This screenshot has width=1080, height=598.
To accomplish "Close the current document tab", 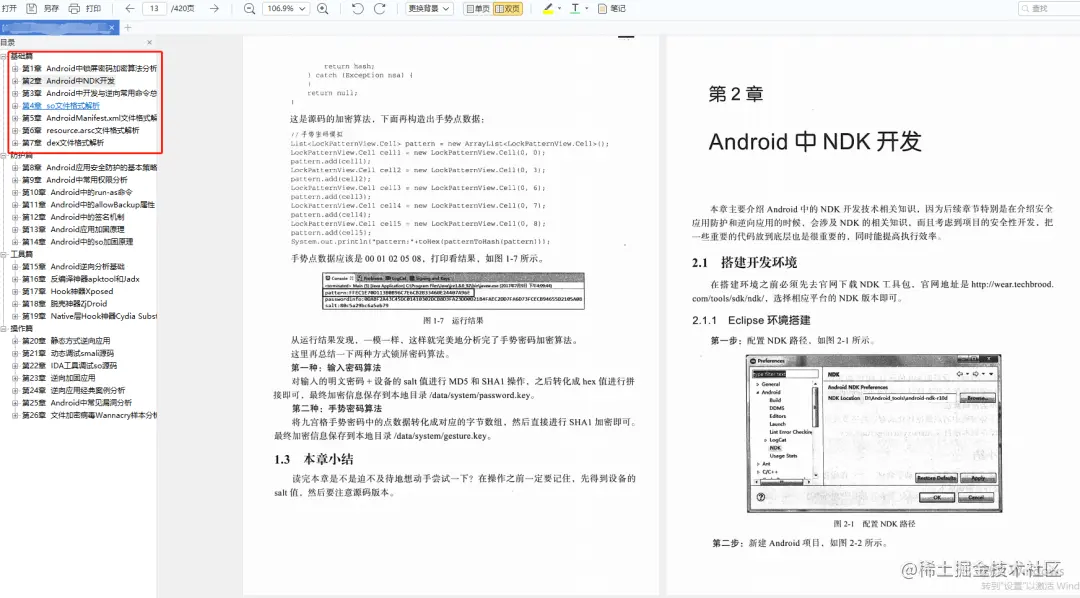I will [x=112, y=28].
